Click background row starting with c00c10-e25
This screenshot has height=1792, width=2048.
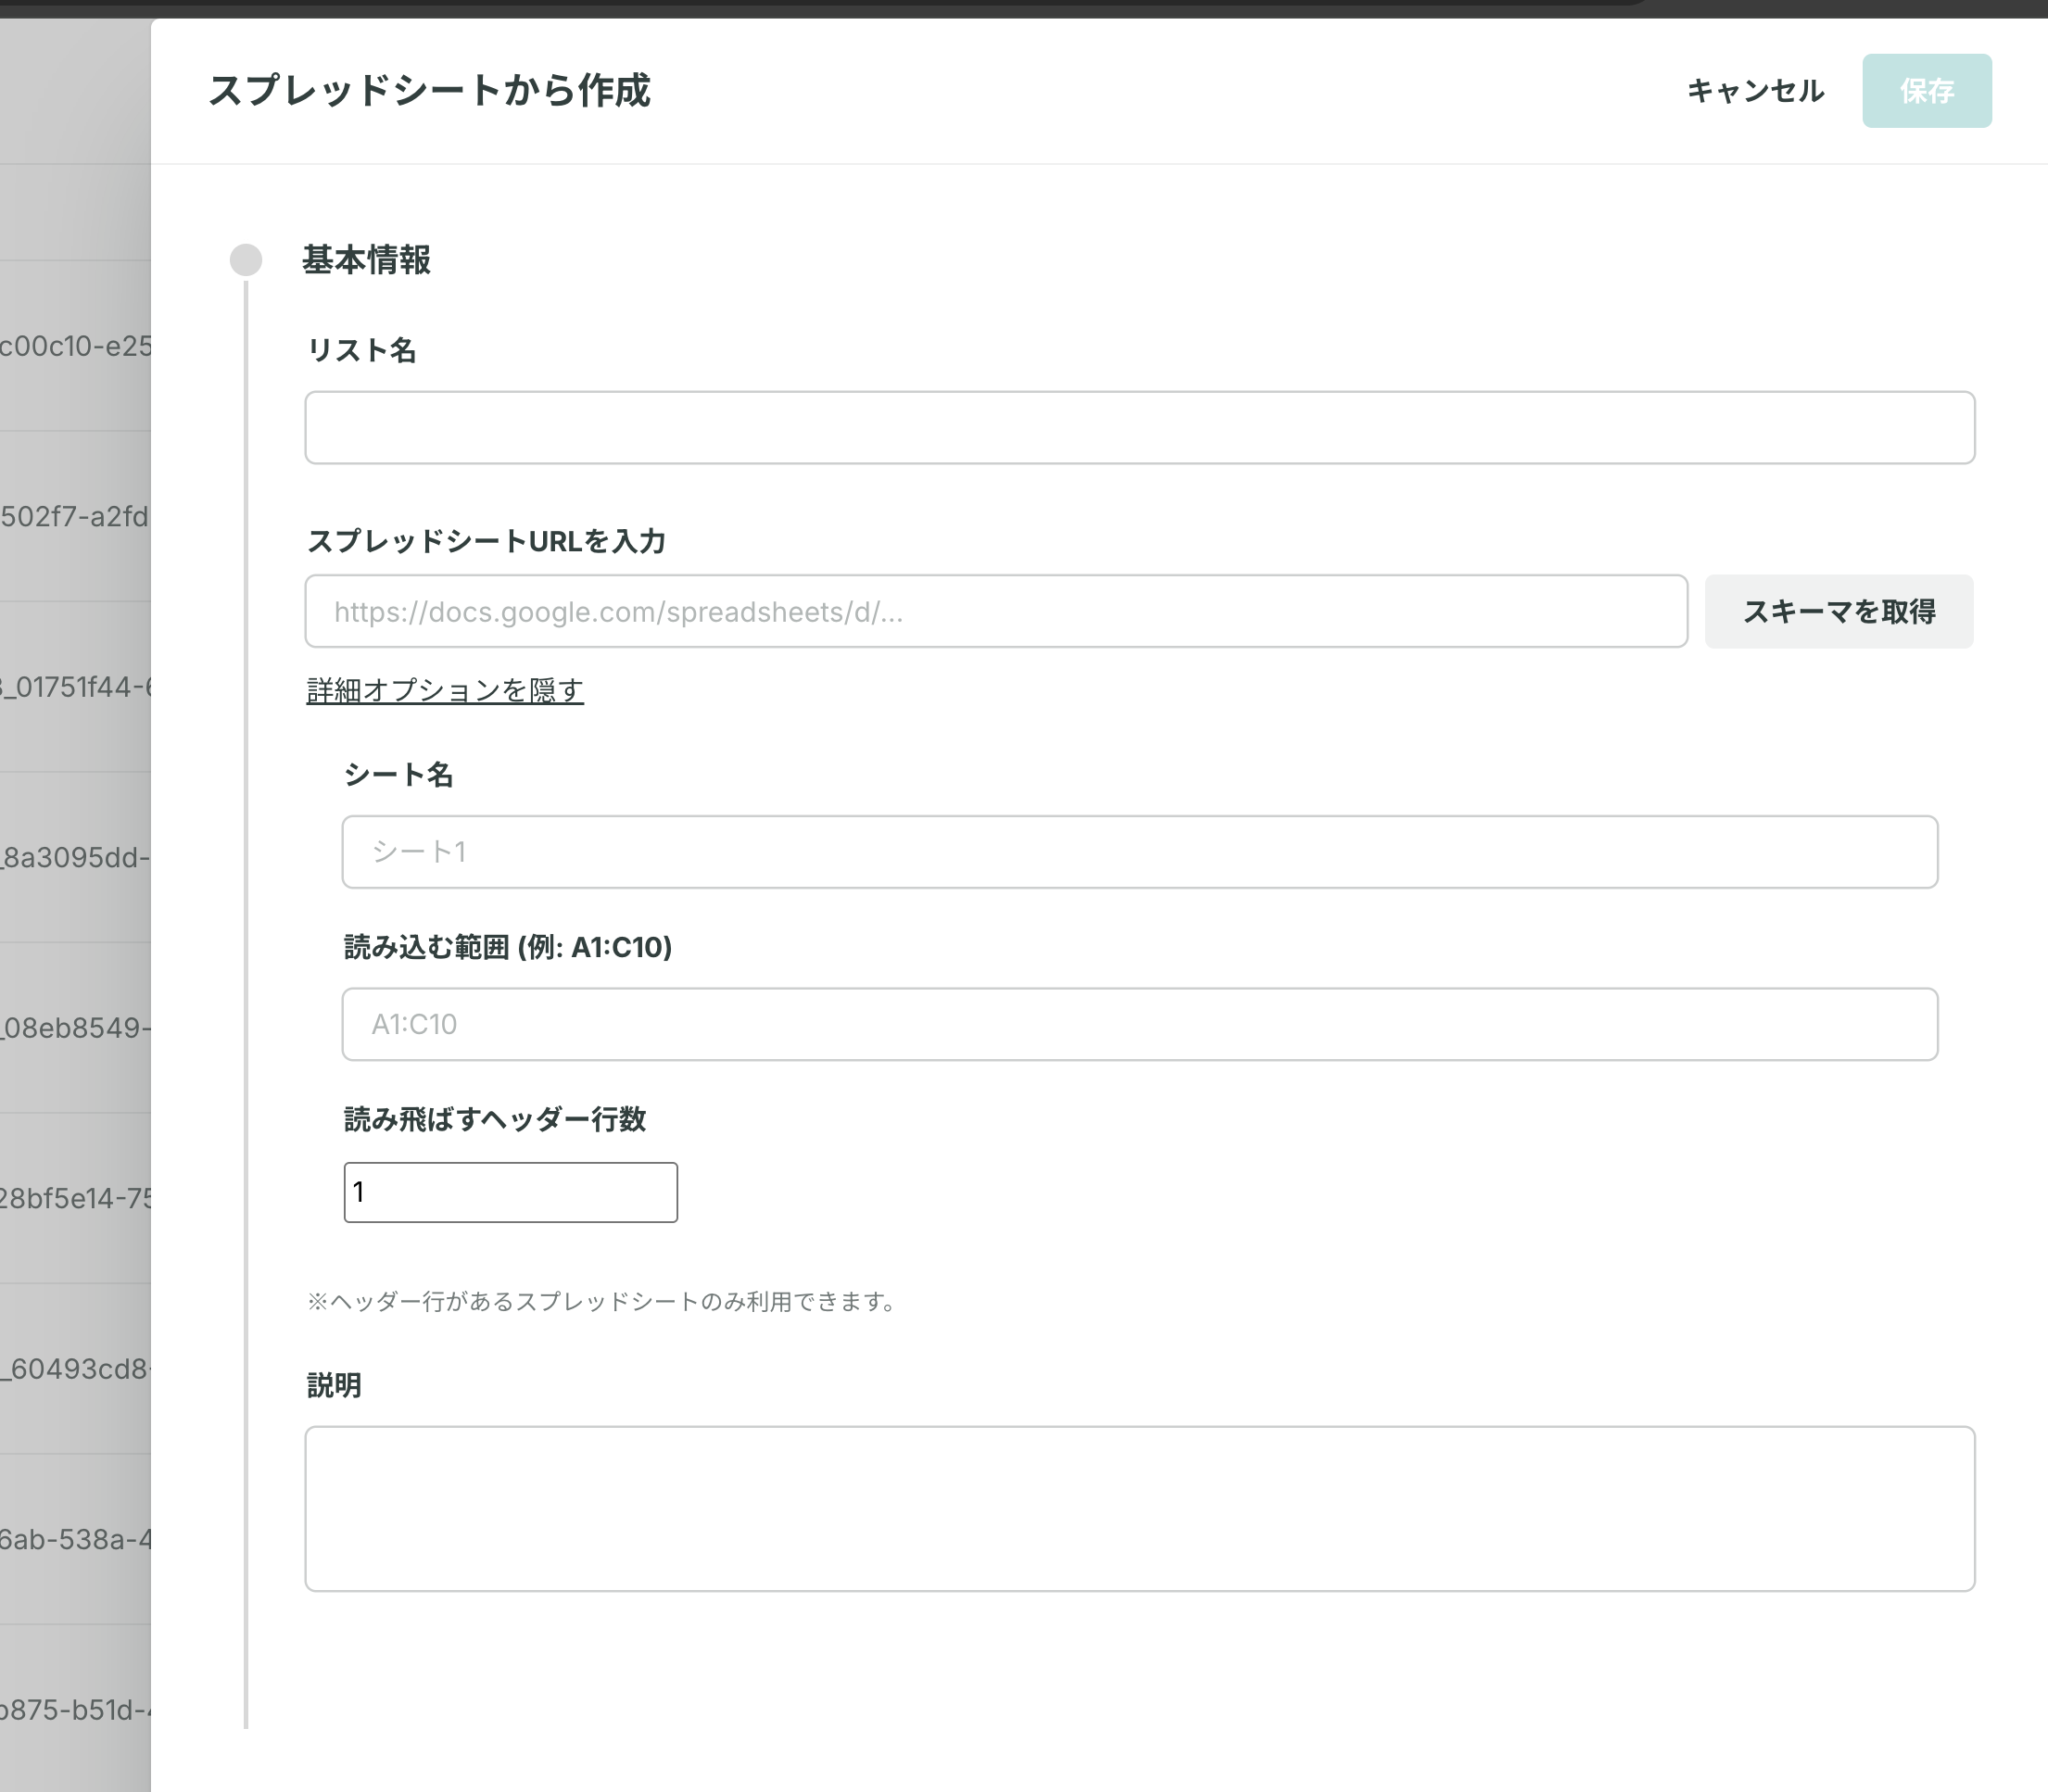click(x=75, y=346)
